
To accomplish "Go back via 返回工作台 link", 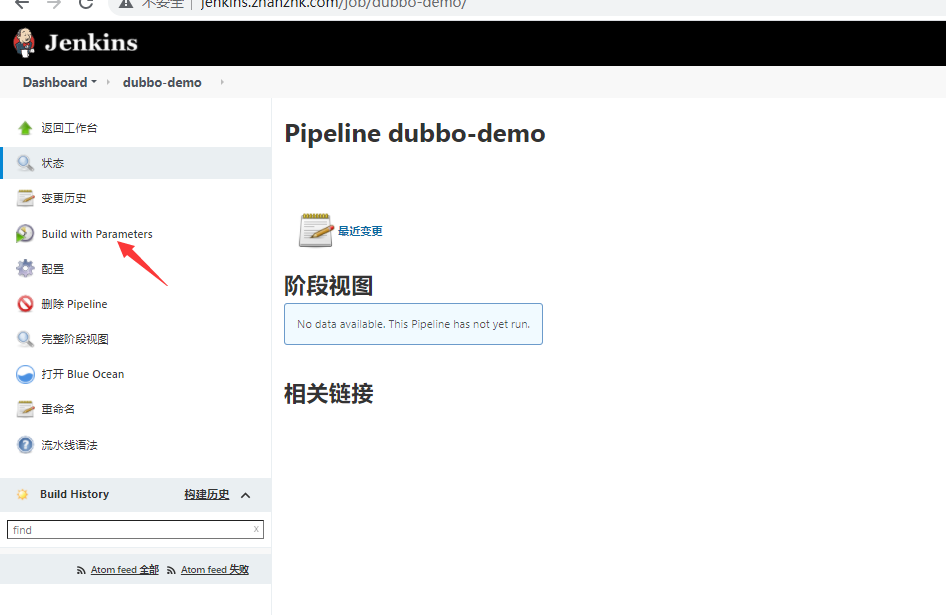I will tap(69, 128).
